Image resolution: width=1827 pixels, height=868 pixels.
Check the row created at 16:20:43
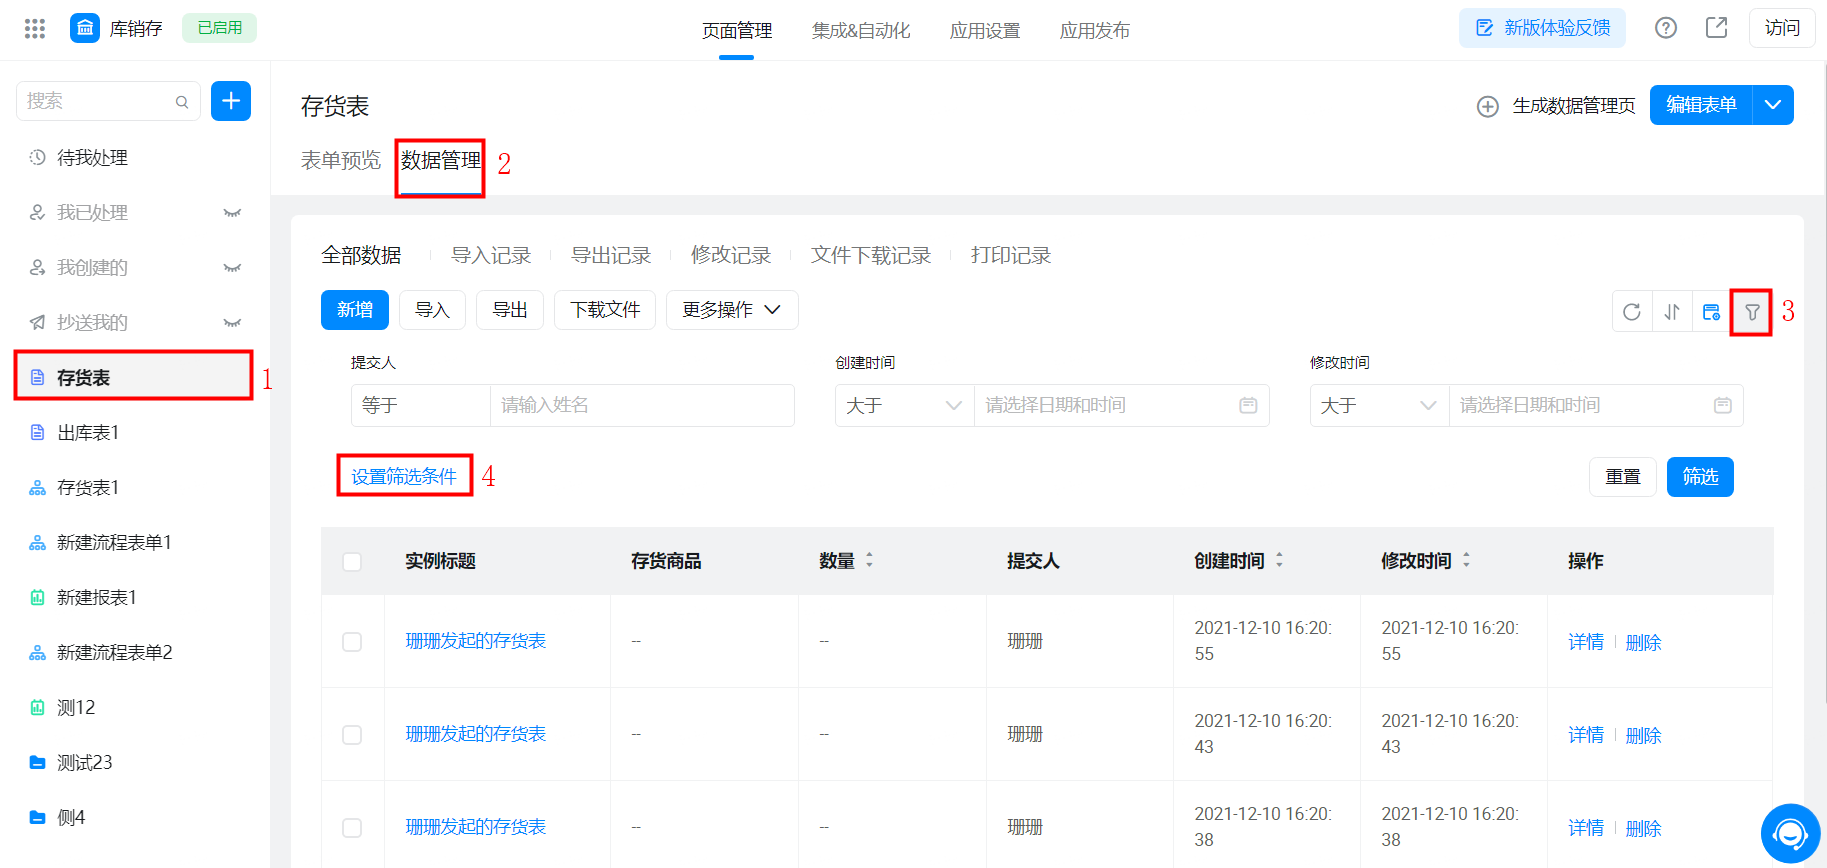coord(352,735)
